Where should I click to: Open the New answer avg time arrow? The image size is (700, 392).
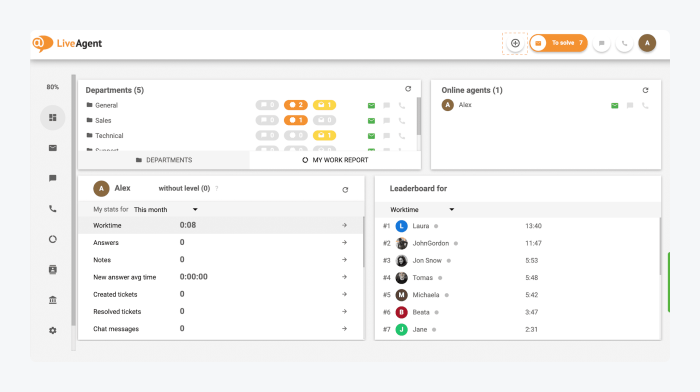344,277
